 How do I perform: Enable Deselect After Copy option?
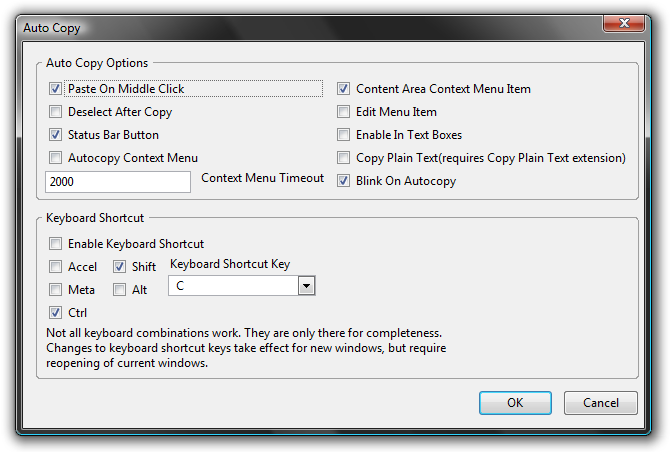[x=55, y=112]
